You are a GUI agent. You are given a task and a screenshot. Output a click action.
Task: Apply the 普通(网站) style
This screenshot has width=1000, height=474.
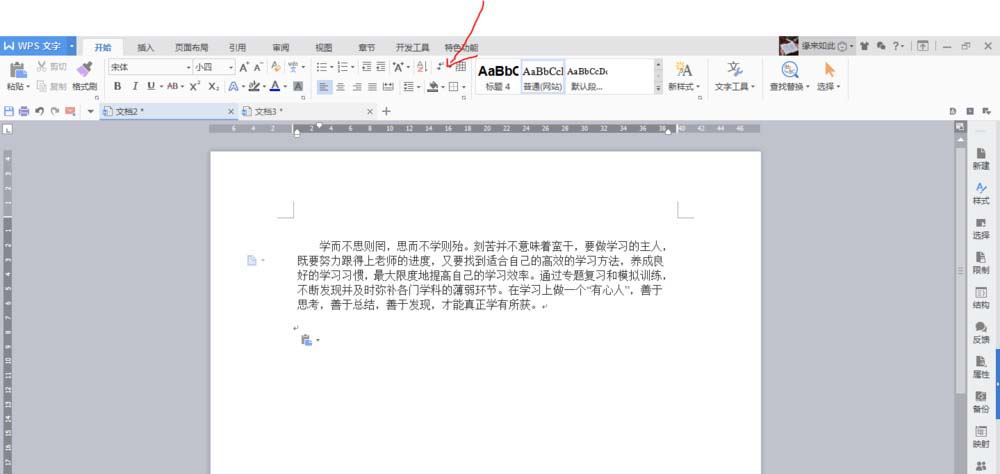543,77
